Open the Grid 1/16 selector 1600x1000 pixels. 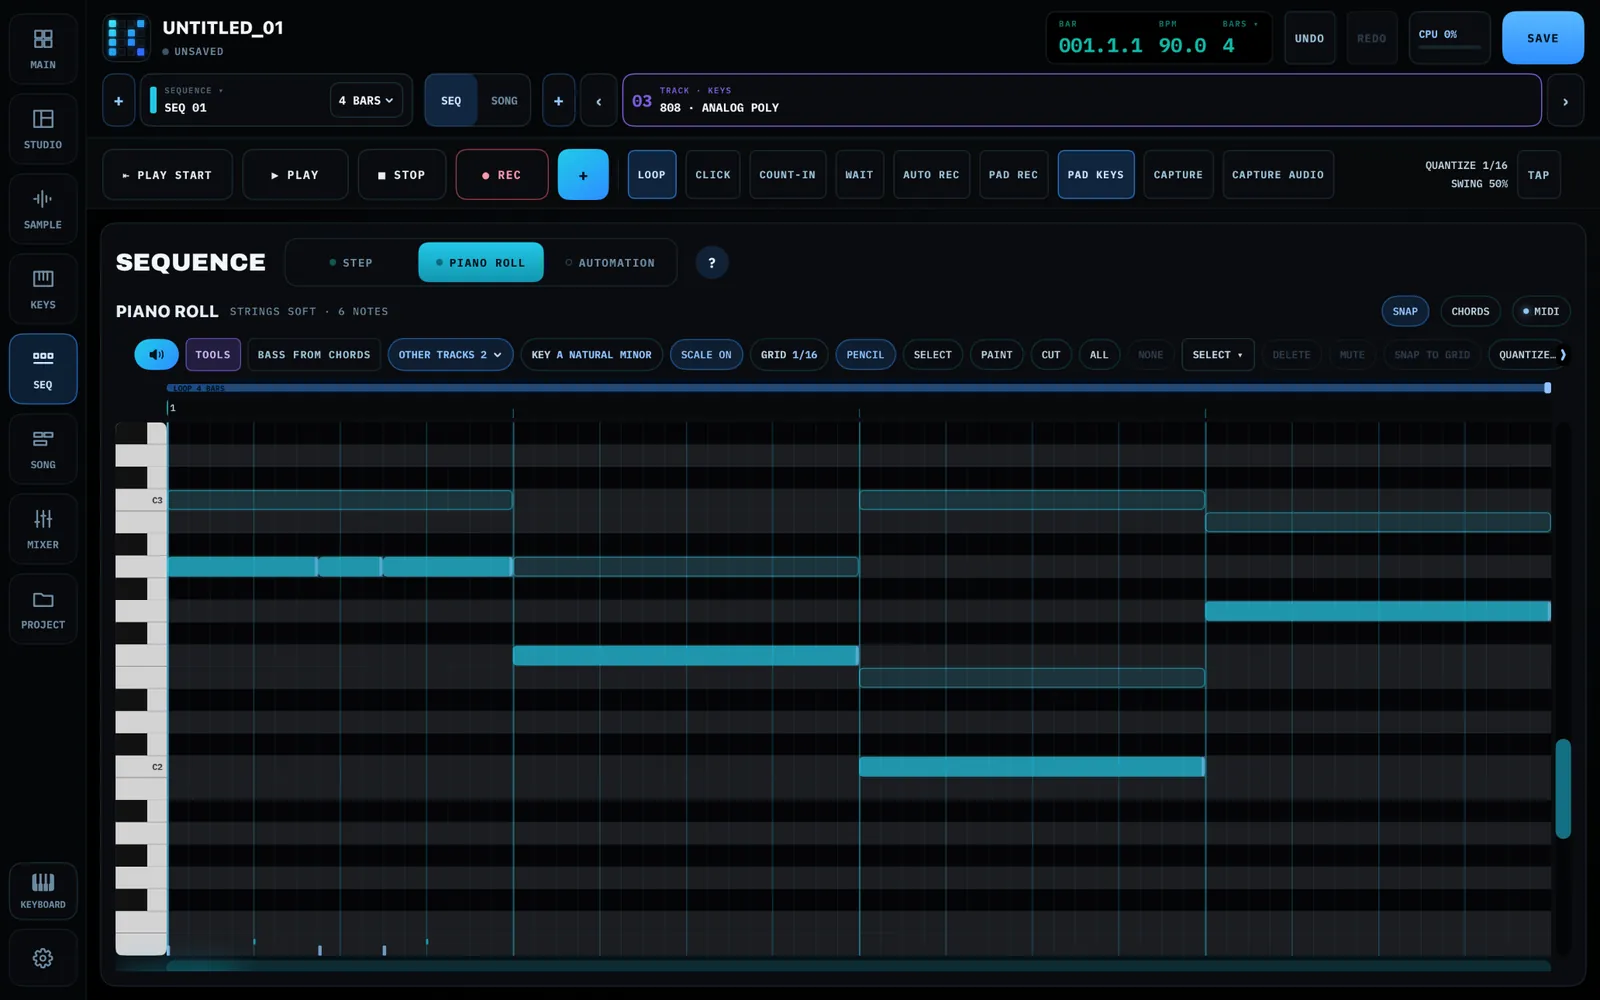point(789,355)
